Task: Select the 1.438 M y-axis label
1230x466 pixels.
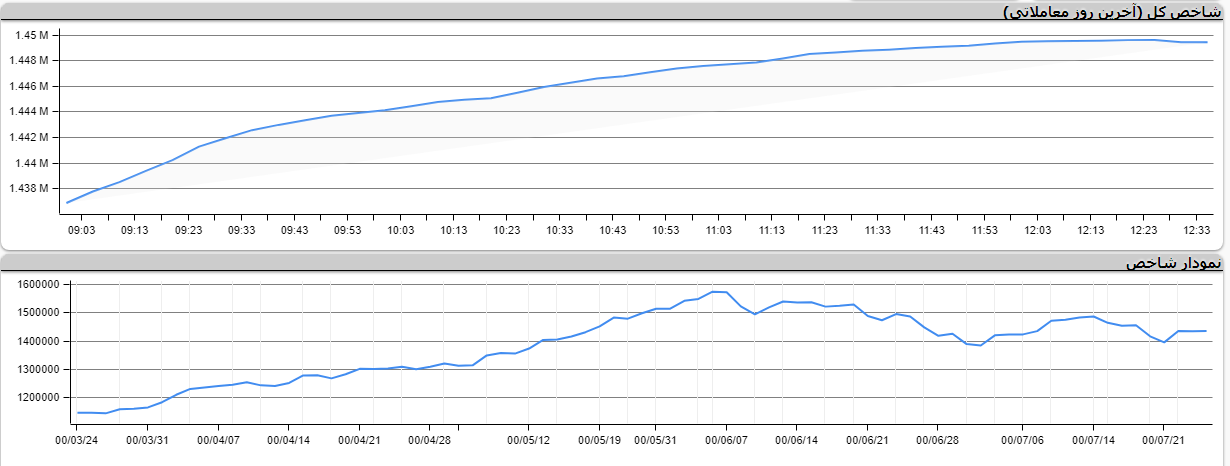Action: 29,188
